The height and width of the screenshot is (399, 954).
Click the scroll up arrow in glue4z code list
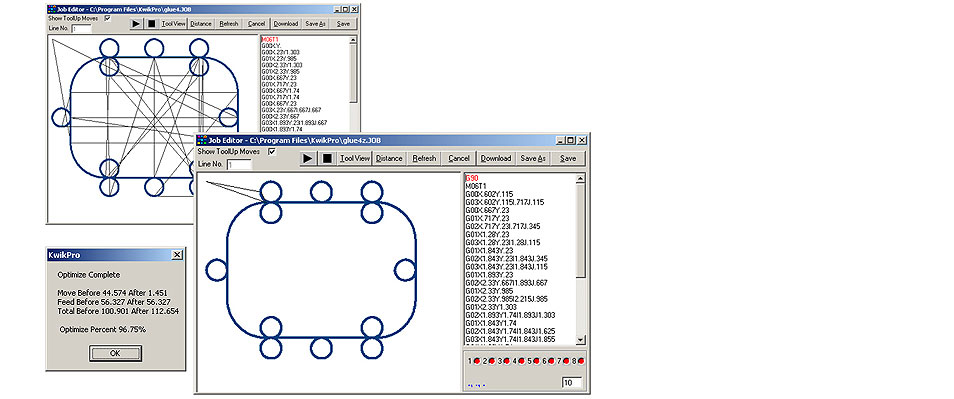click(580, 178)
